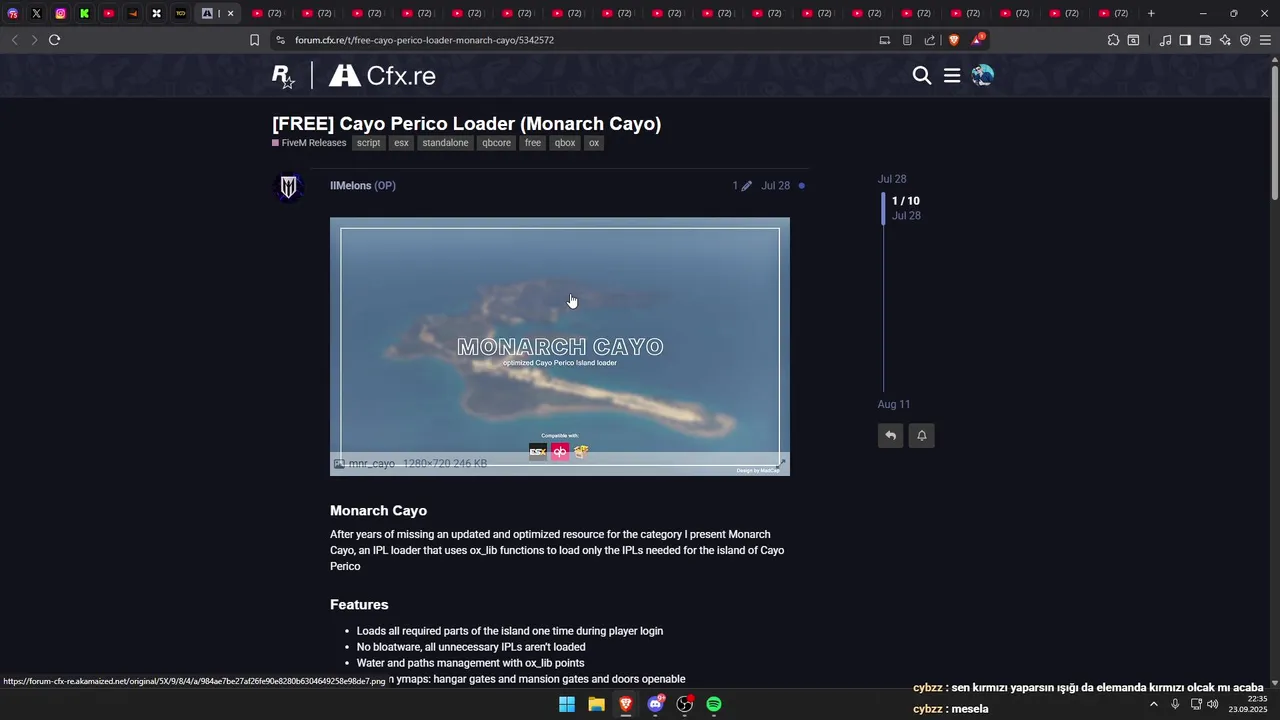Click the system tray microphone icon
Screen dimensions: 1280x720
point(1175,704)
